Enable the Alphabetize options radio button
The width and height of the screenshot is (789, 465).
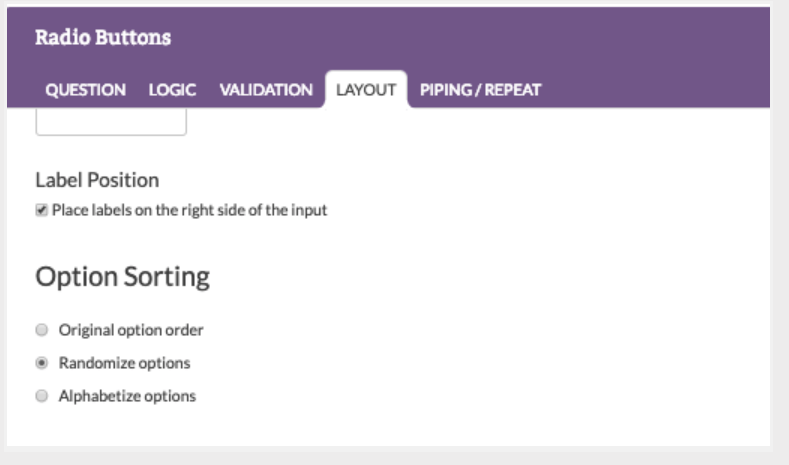coord(42,396)
